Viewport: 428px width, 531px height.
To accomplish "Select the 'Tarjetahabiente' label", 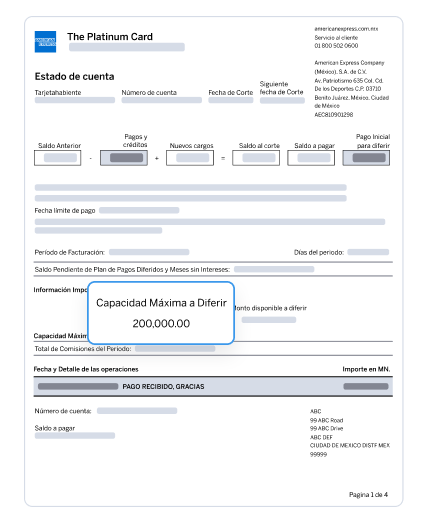I will tap(58, 92).
